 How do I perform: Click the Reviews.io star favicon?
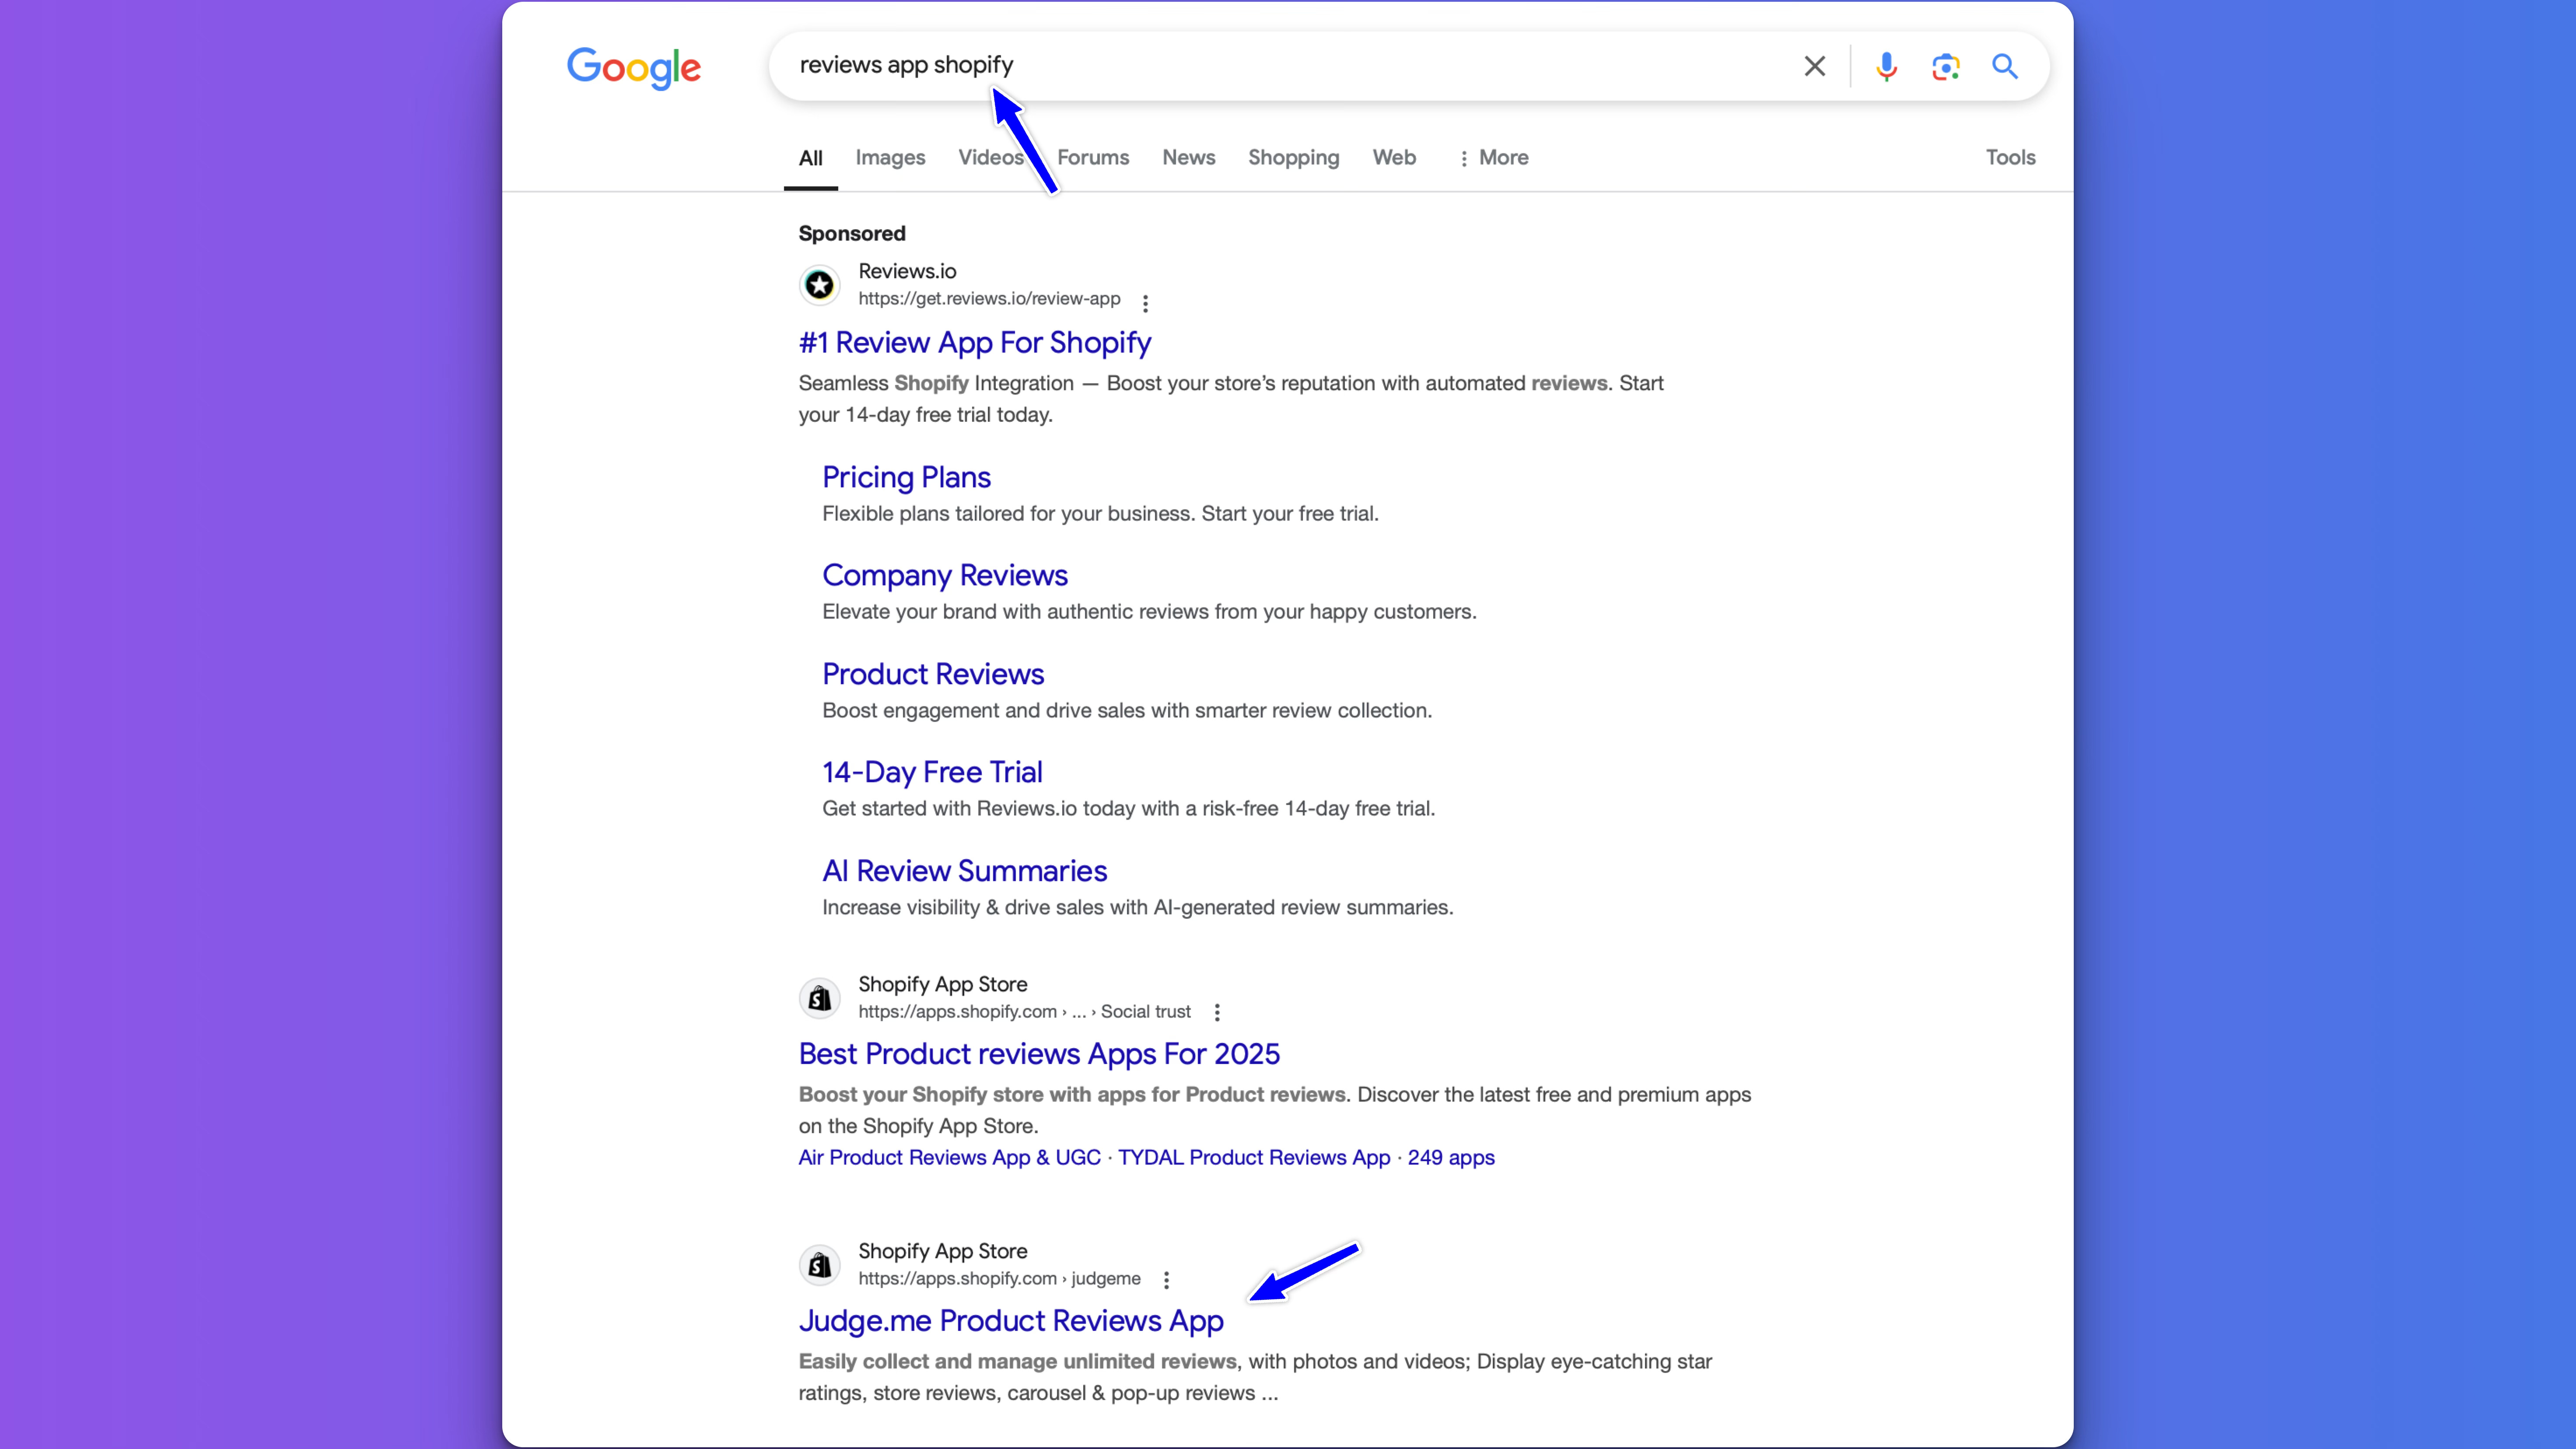[x=819, y=285]
